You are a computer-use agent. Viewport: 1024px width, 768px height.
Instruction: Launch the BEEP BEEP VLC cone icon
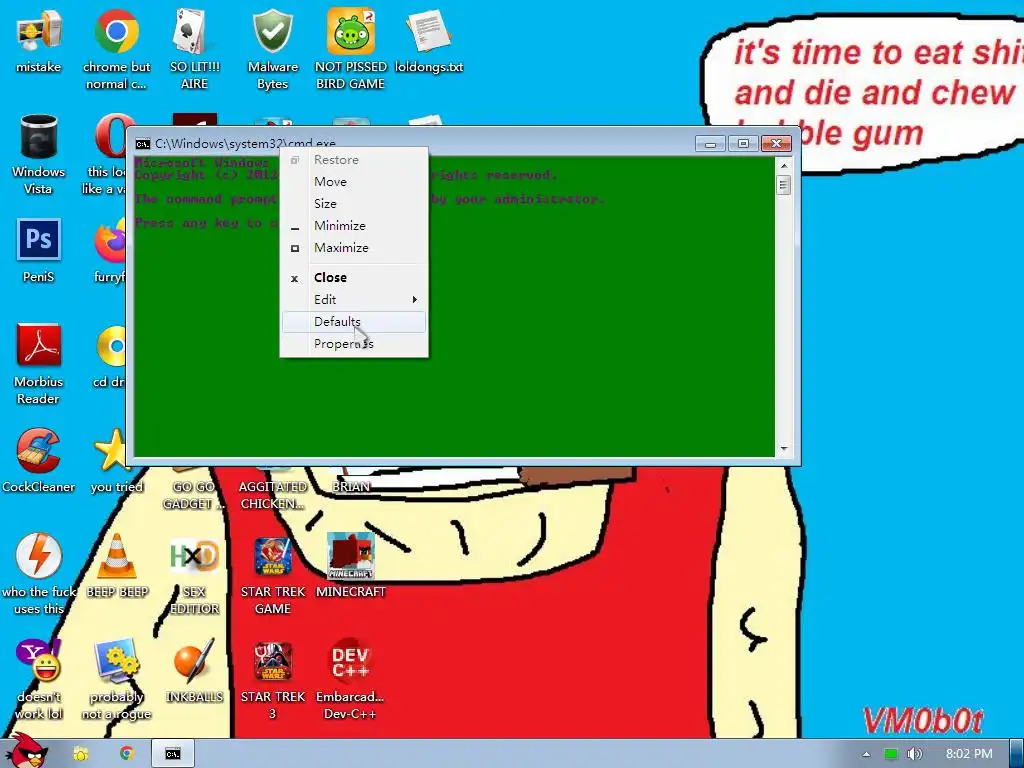coord(117,566)
